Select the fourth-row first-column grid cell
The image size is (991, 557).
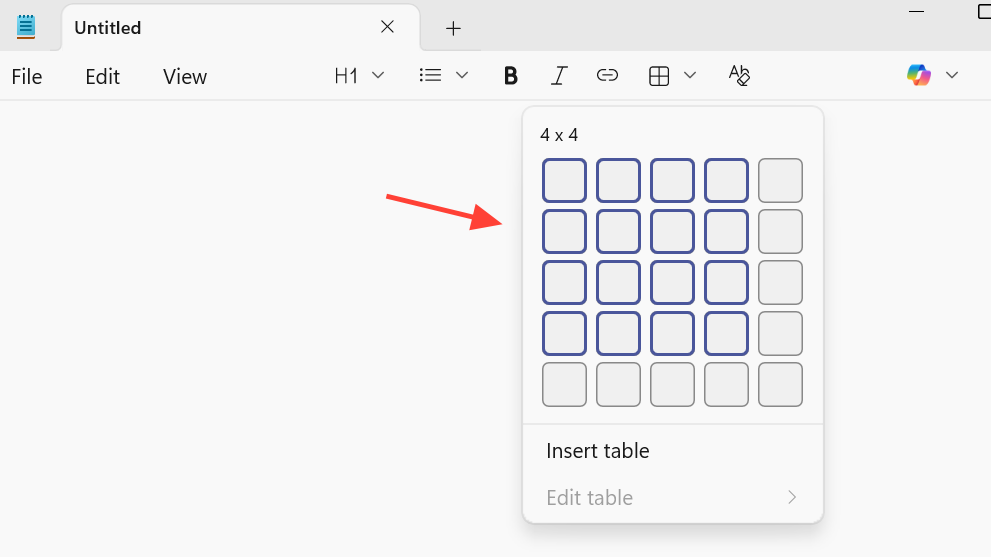pyautogui.click(x=564, y=333)
